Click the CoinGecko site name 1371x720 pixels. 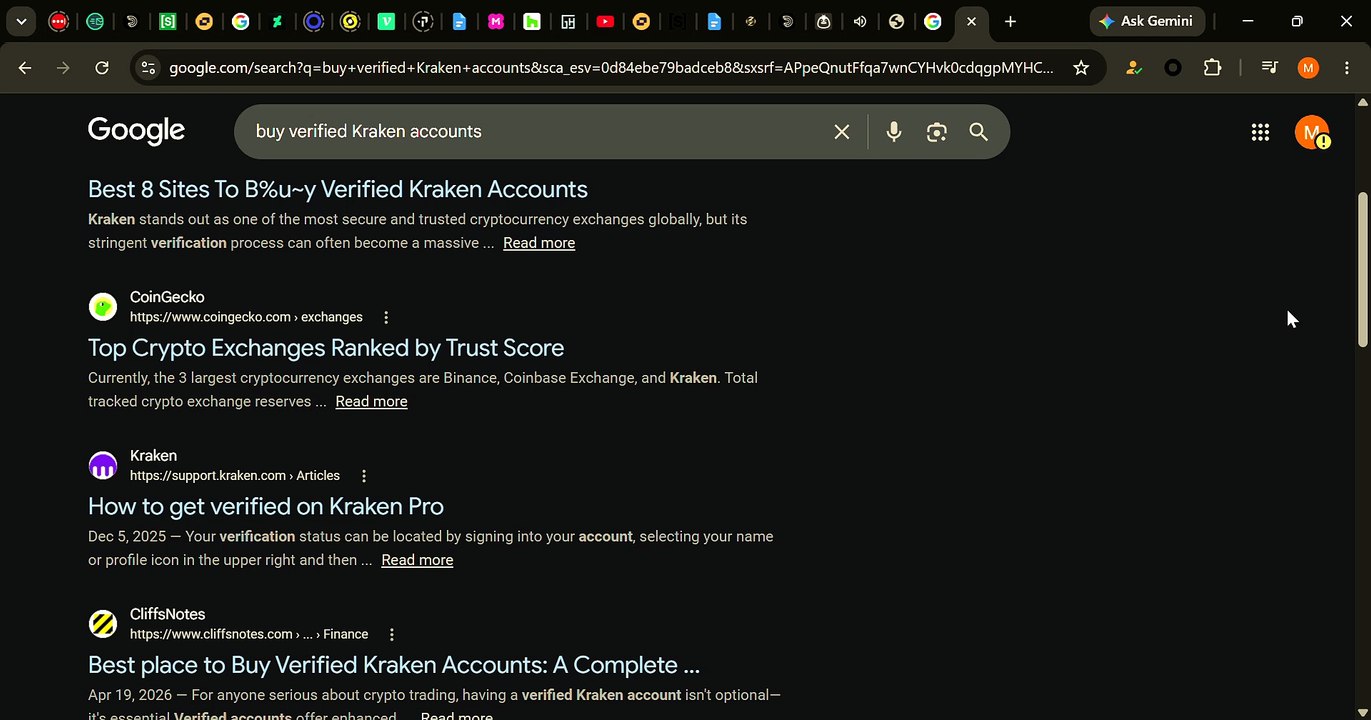pos(167,297)
